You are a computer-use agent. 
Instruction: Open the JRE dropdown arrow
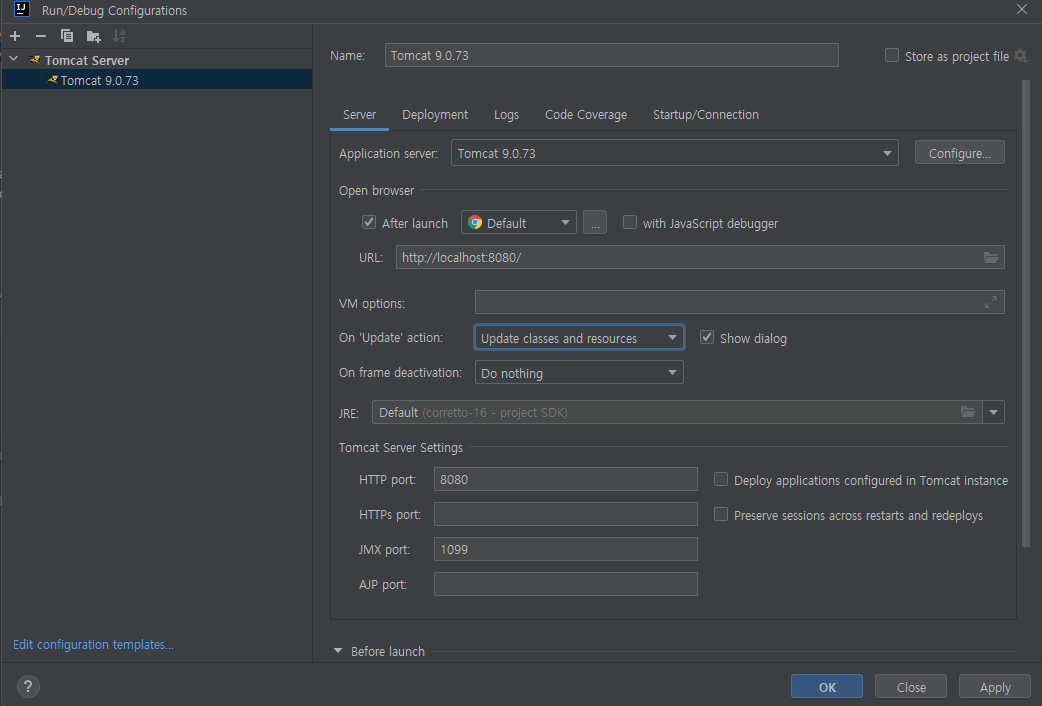pos(993,412)
